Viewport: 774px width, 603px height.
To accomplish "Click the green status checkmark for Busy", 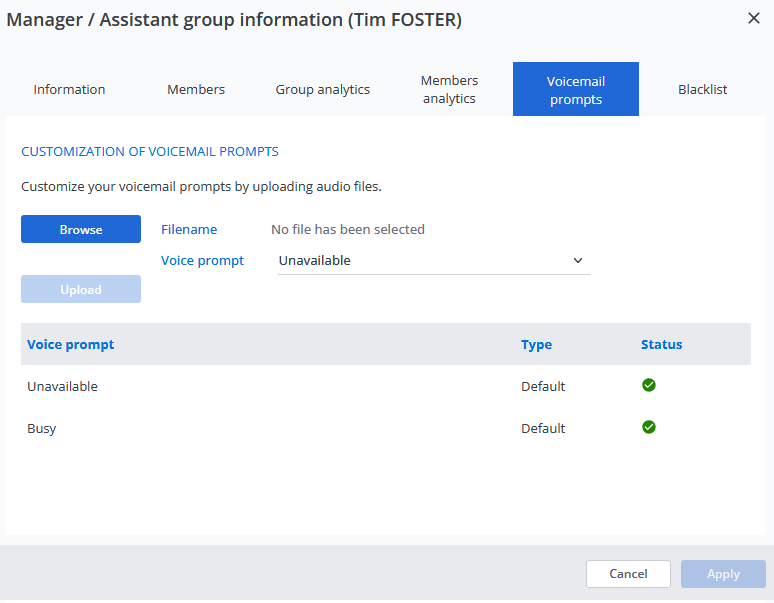I will (649, 427).
